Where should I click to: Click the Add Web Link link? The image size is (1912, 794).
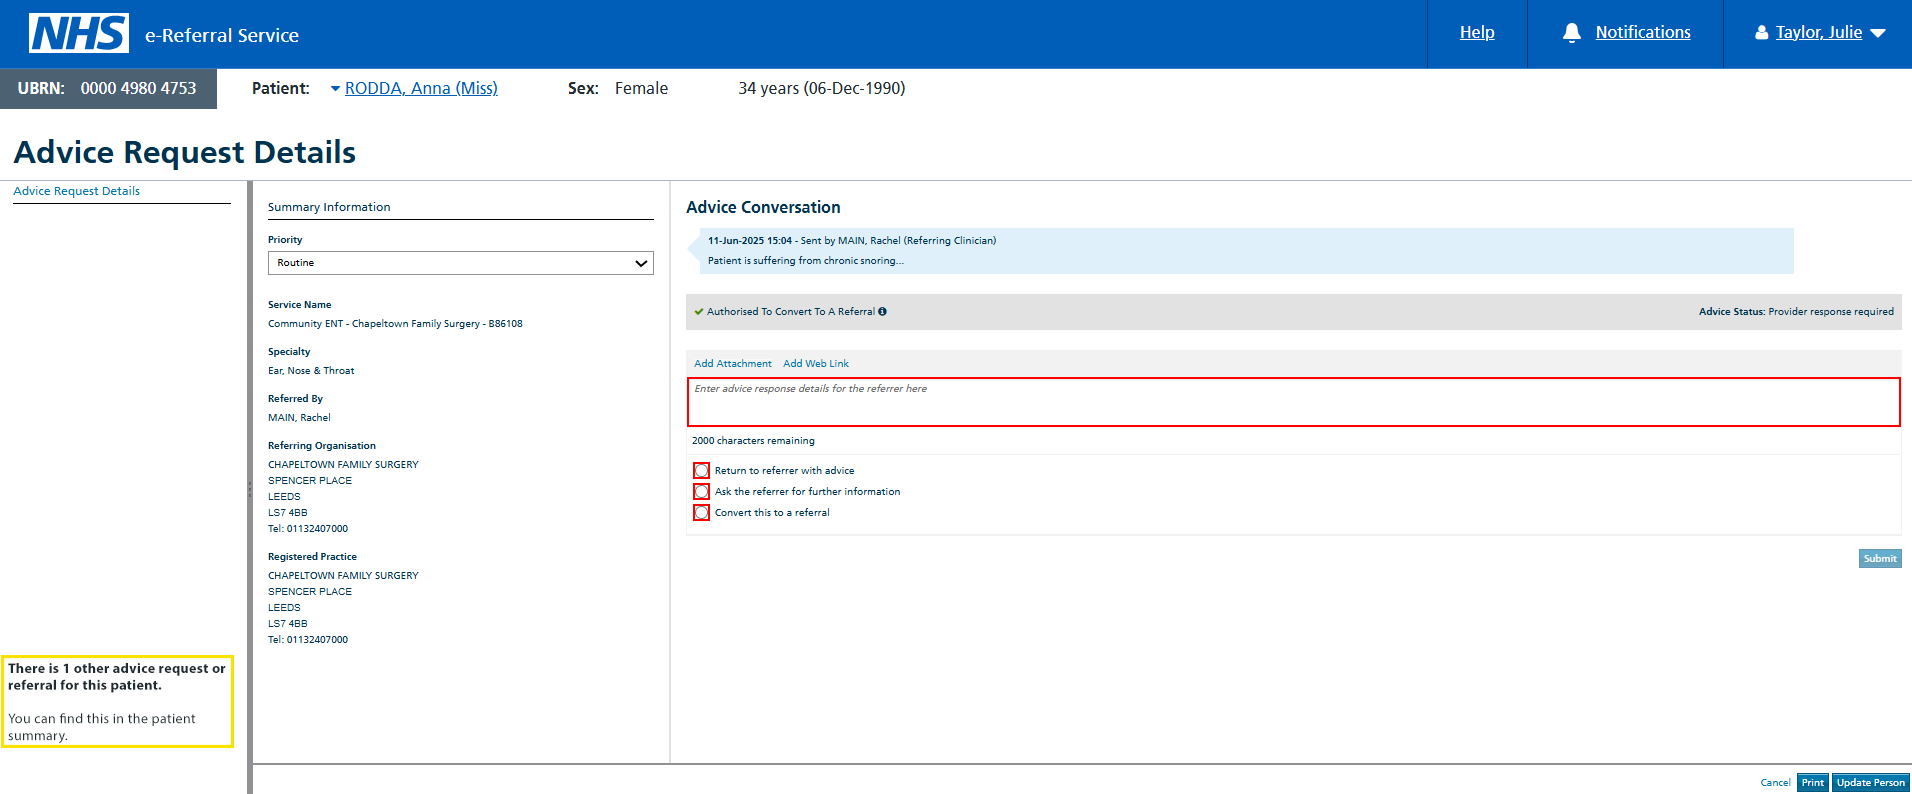(816, 364)
